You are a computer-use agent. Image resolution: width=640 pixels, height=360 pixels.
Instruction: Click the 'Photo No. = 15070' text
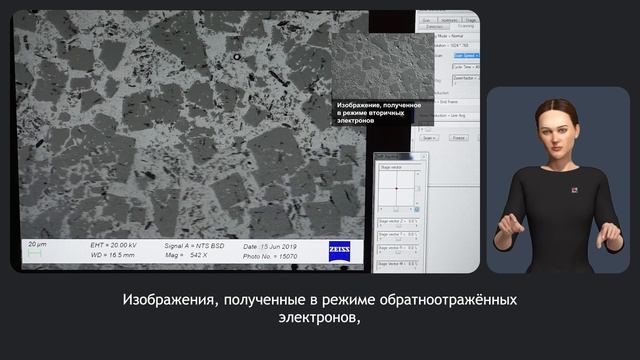[x=270, y=256]
